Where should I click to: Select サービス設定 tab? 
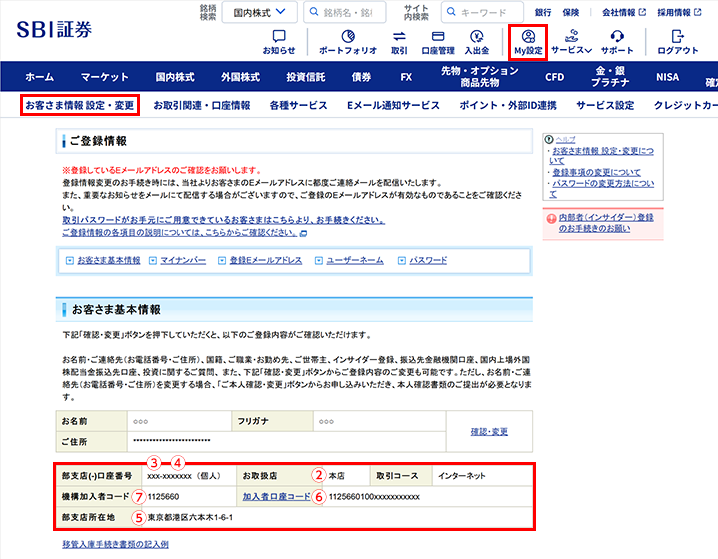click(x=605, y=105)
